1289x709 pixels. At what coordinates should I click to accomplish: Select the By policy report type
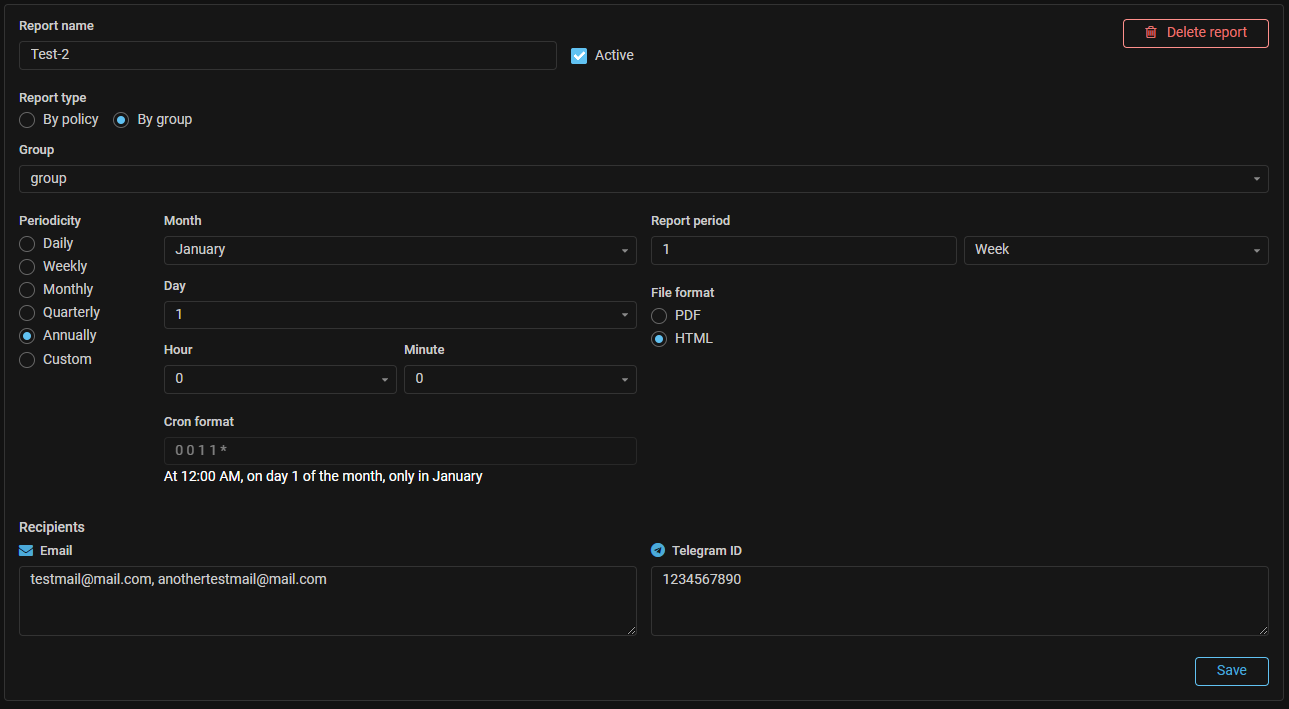(x=28, y=120)
